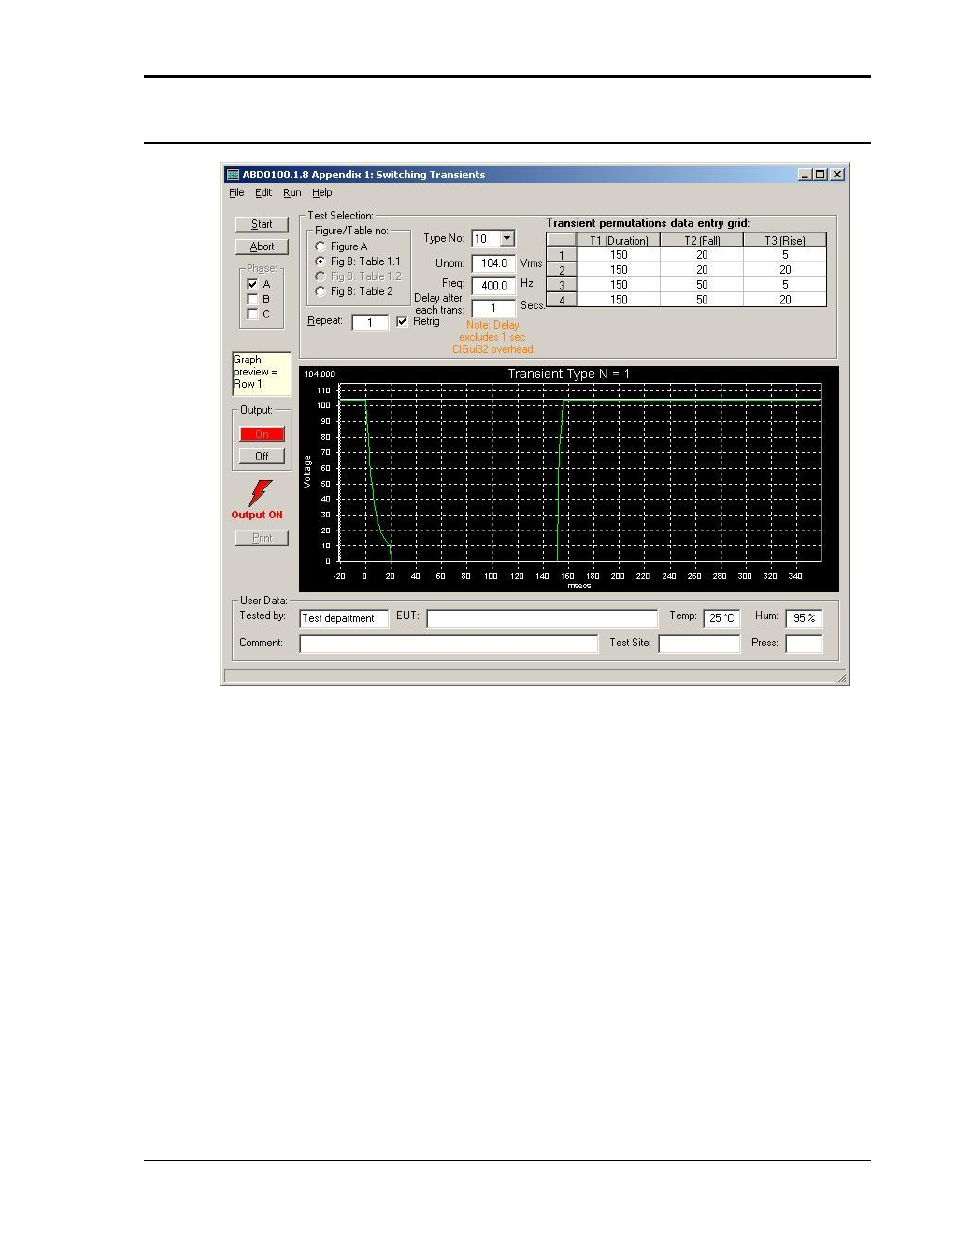Open the File menu
This screenshot has height=1235, width=954.
coord(237,193)
